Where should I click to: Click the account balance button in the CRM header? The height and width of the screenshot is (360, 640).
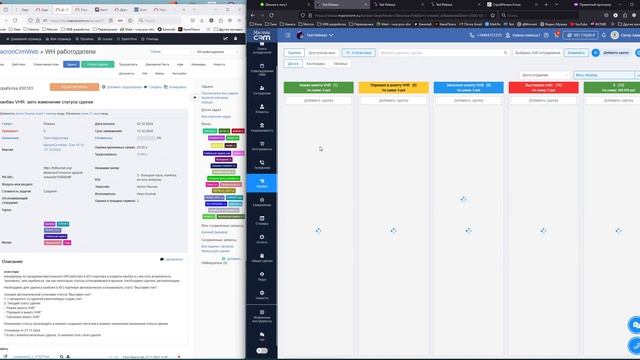(x=581, y=36)
